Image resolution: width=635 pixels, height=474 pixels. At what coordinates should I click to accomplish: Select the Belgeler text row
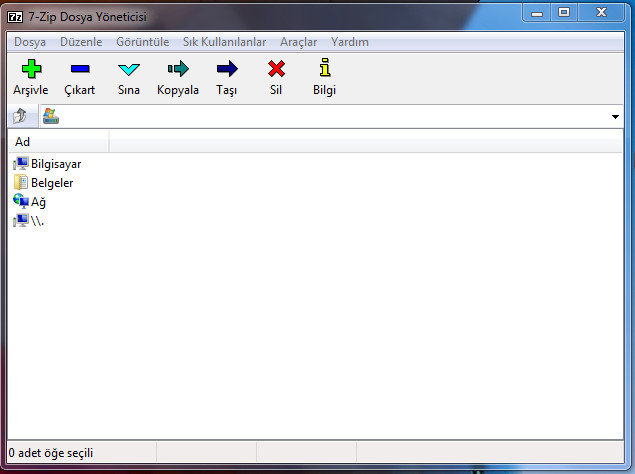point(52,183)
